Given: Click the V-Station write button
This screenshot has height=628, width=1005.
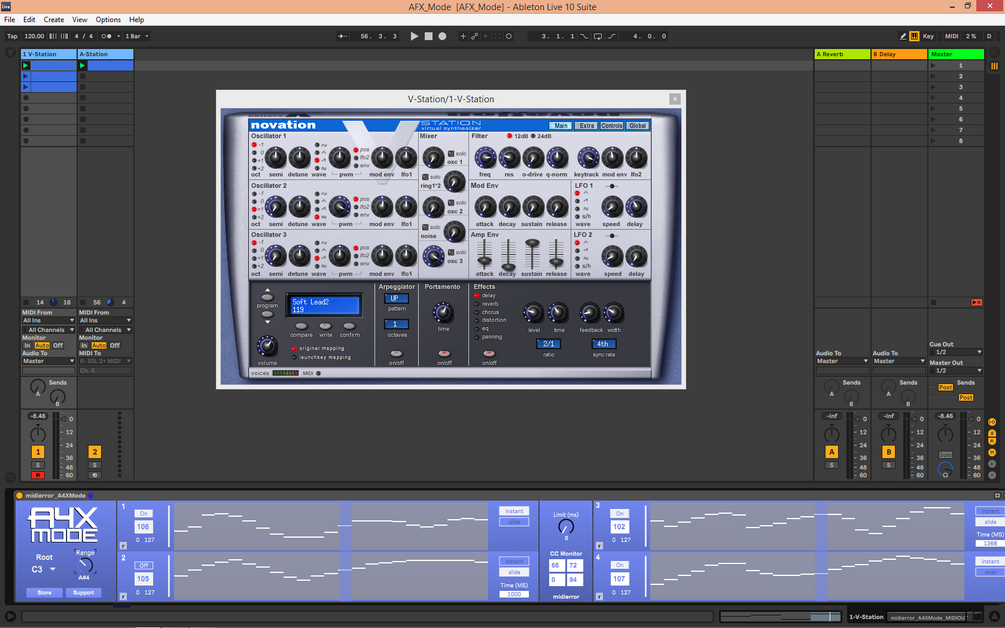Looking at the screenshot, I should tap(326, 326).
